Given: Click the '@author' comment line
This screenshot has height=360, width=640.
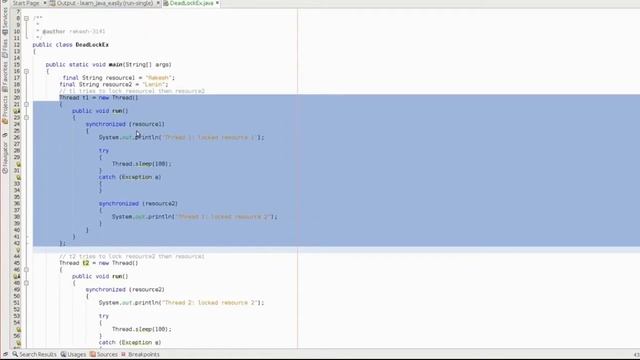Looking at the screenshot, I should (71, 31).
